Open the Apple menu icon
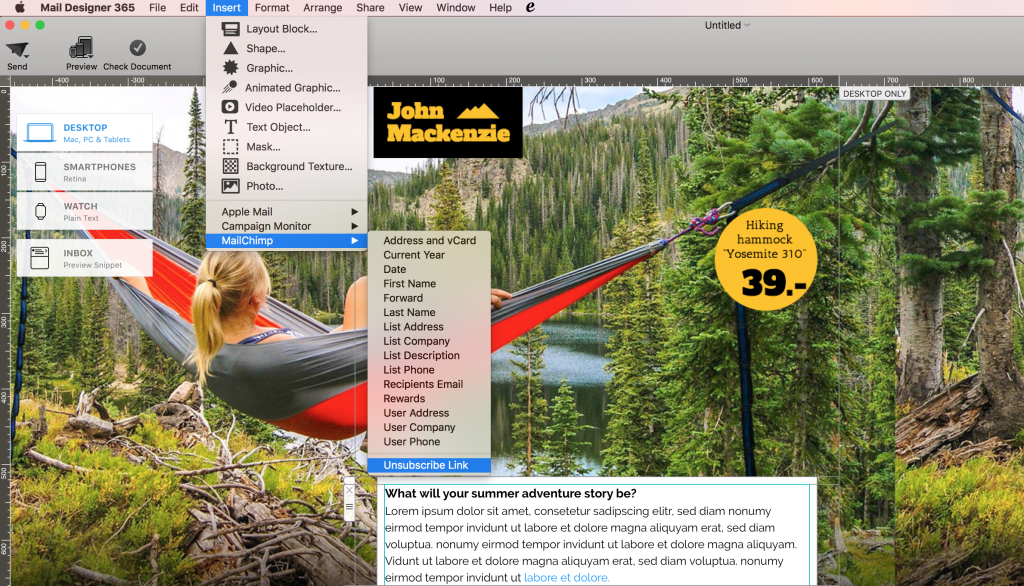1024x586 pixels. coord(20,8)
